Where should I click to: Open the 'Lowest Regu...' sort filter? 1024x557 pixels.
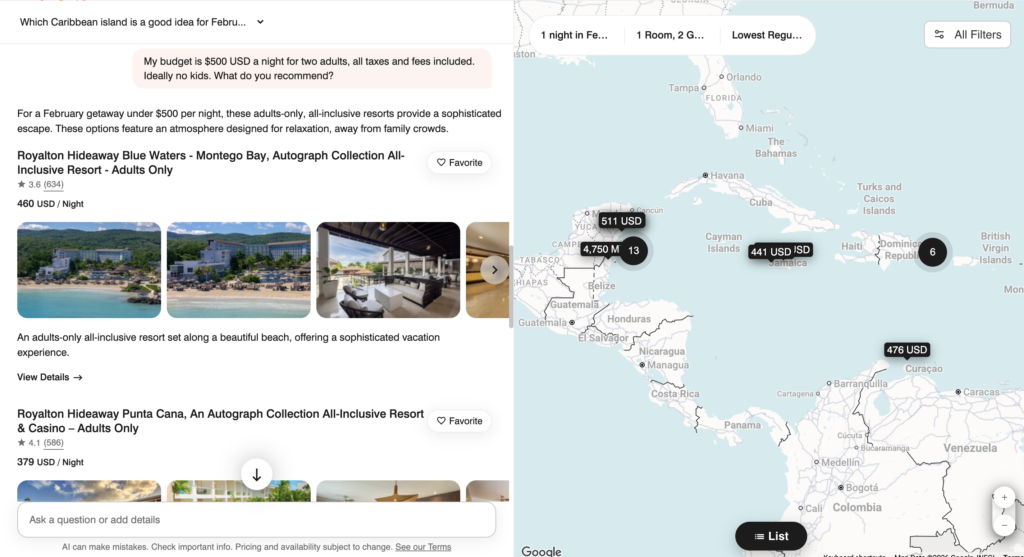tap(767, 35)
